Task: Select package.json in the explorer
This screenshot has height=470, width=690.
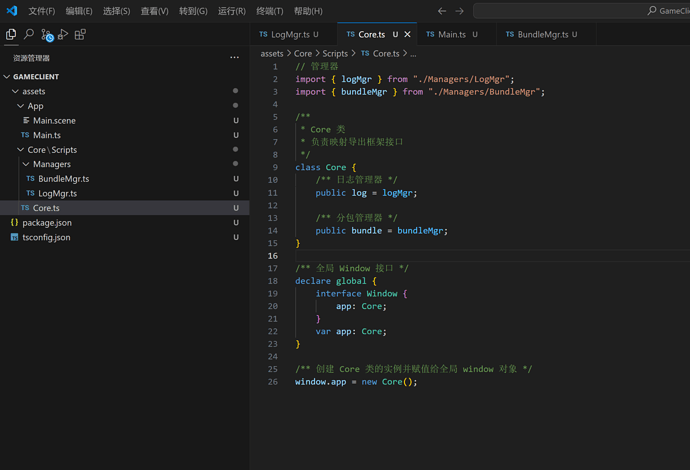Action: coord(46,222)
